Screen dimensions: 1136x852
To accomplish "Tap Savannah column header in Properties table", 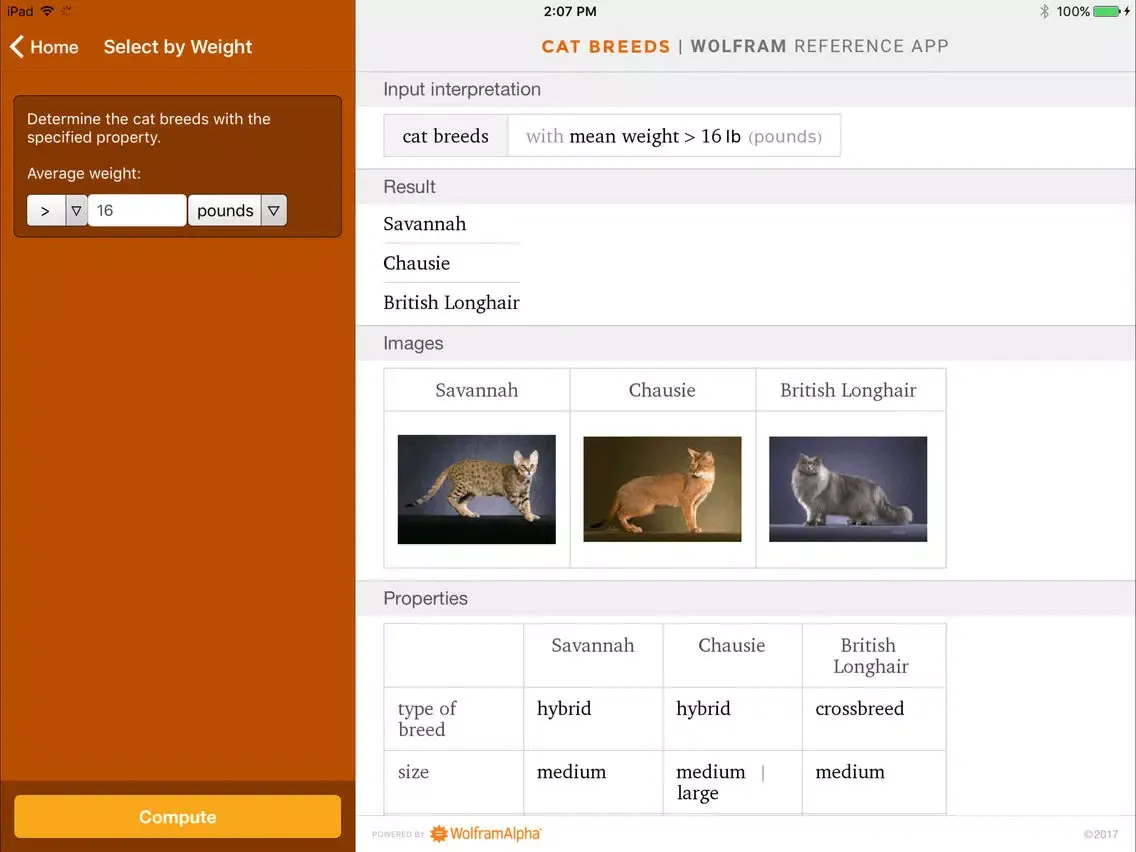I will click(593, 656).
